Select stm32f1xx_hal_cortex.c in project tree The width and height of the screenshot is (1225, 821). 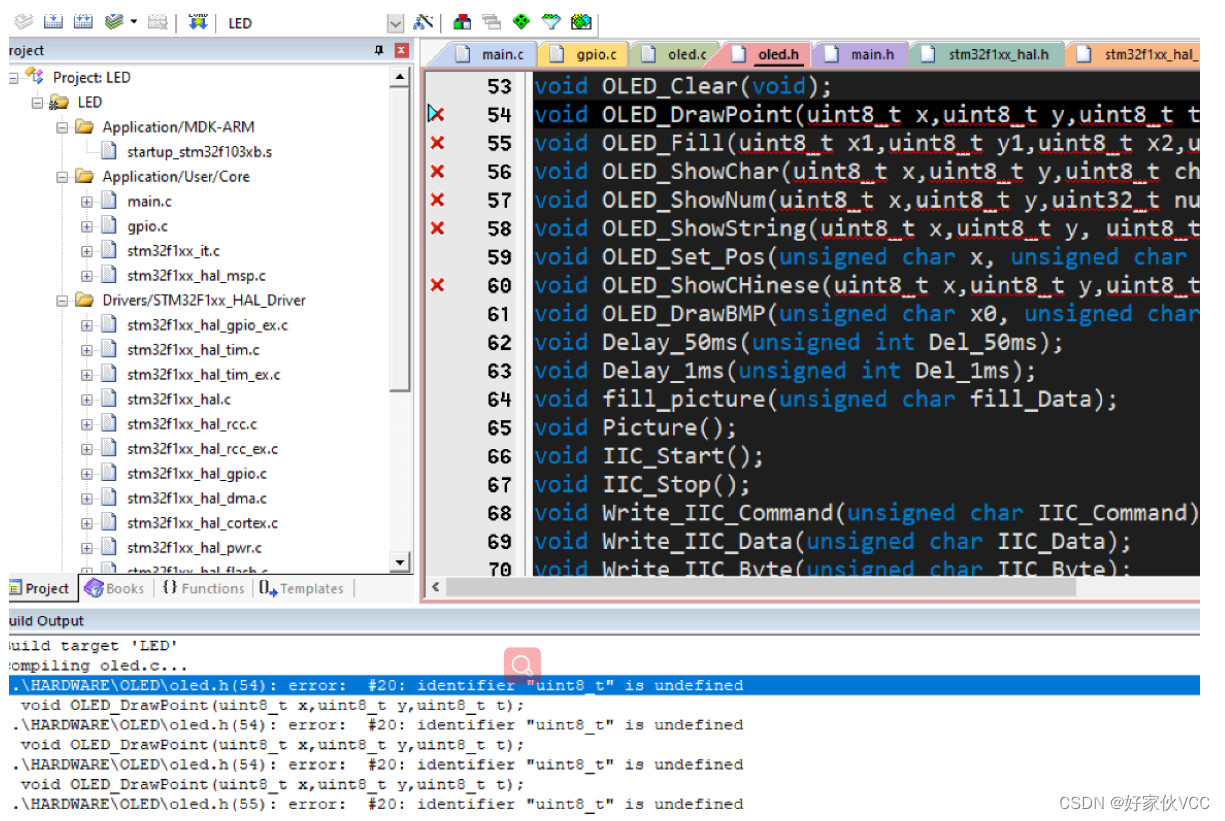point(202,523)
